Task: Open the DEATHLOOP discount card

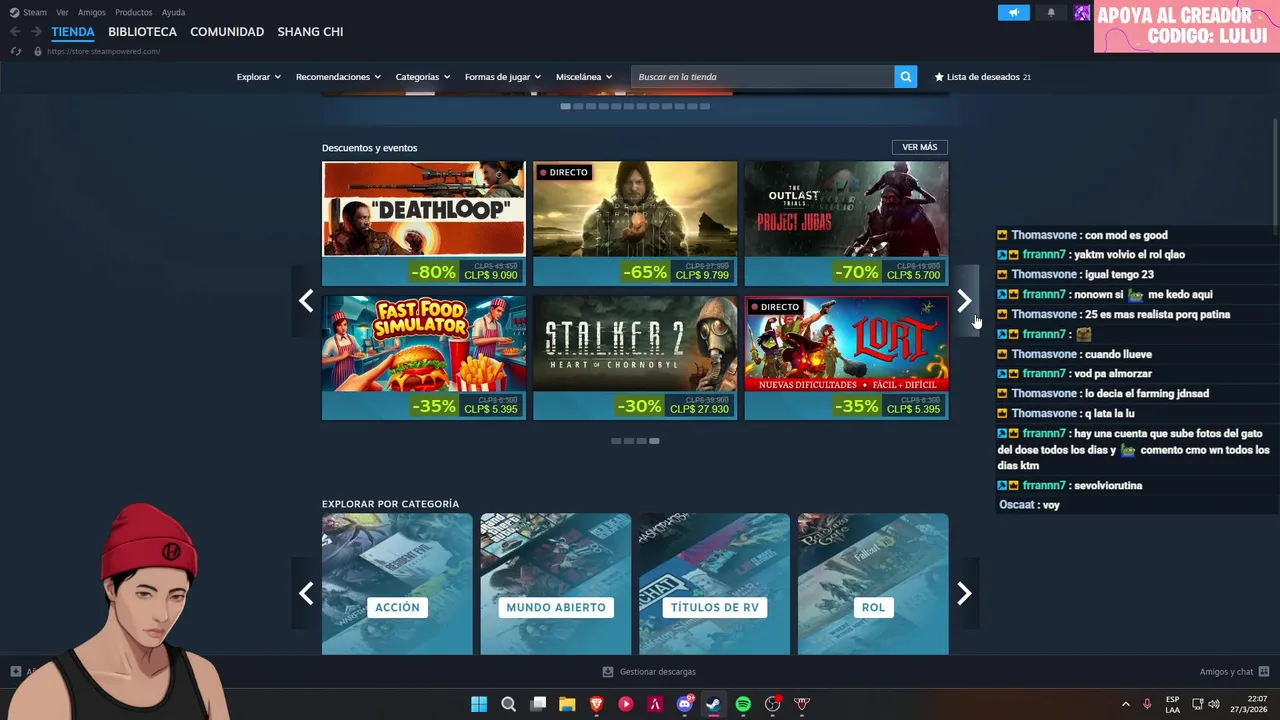Action: point(424,224)
